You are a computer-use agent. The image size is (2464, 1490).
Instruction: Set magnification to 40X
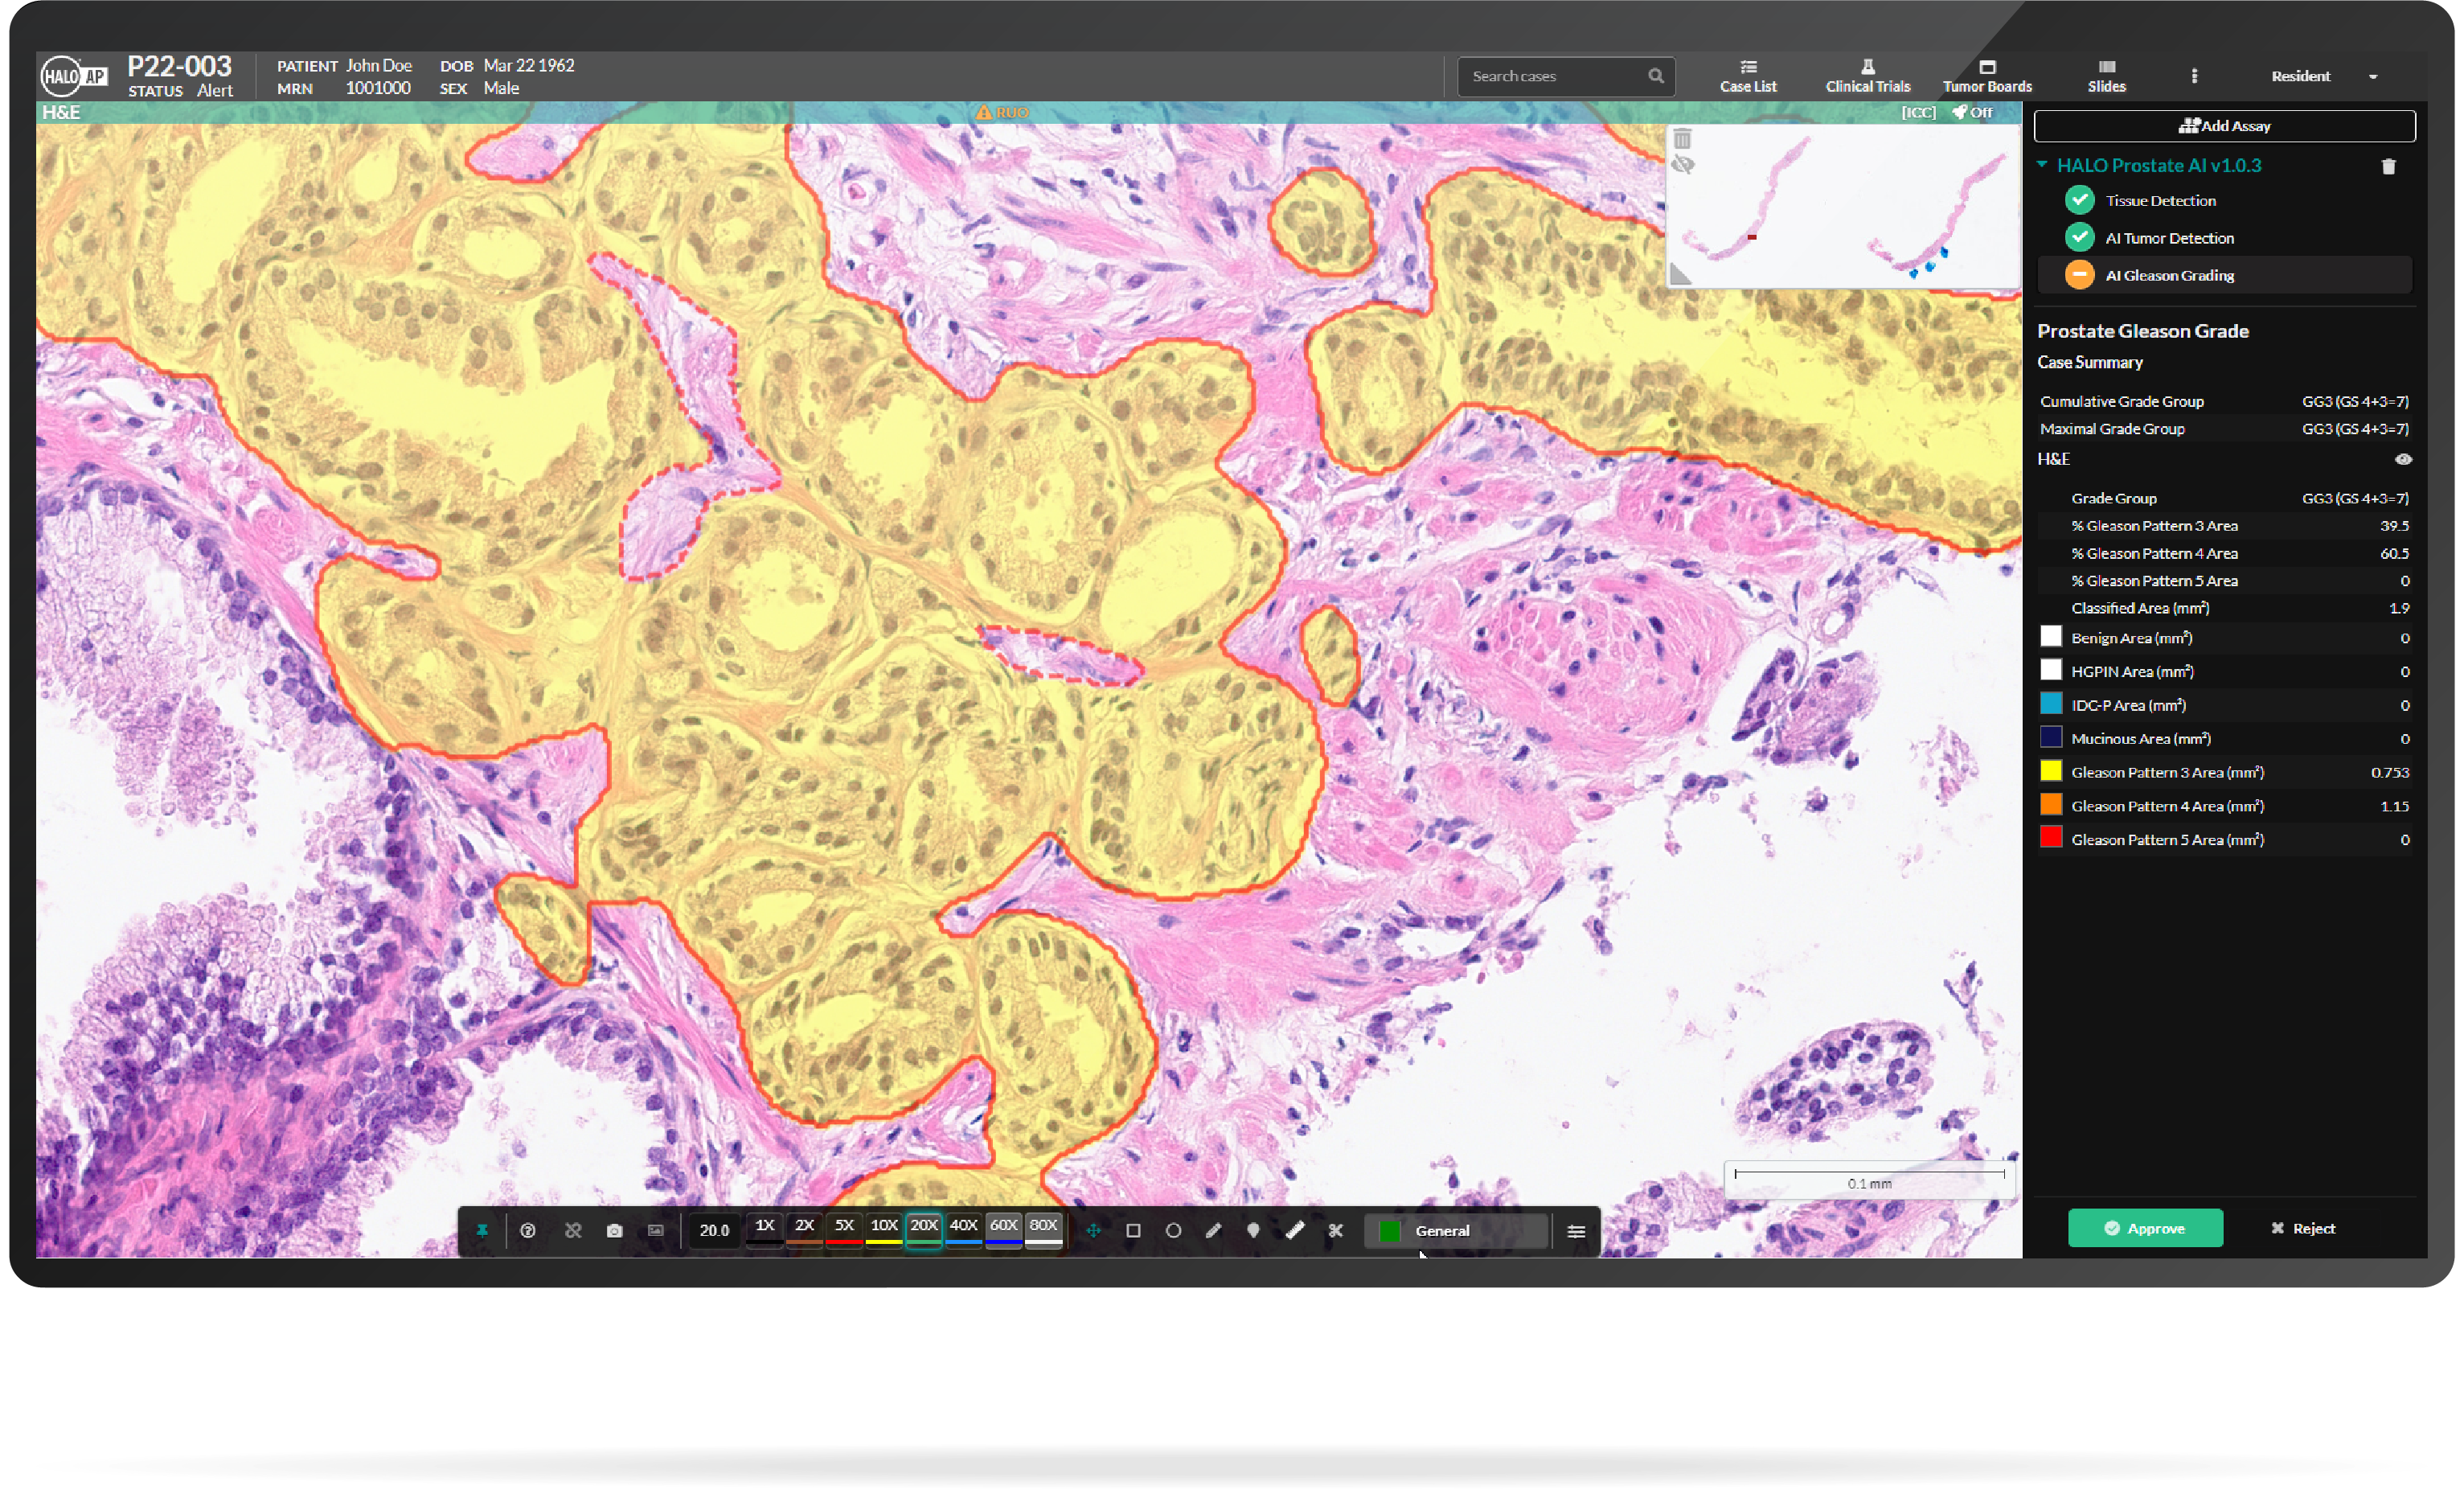coord(963,1230)
